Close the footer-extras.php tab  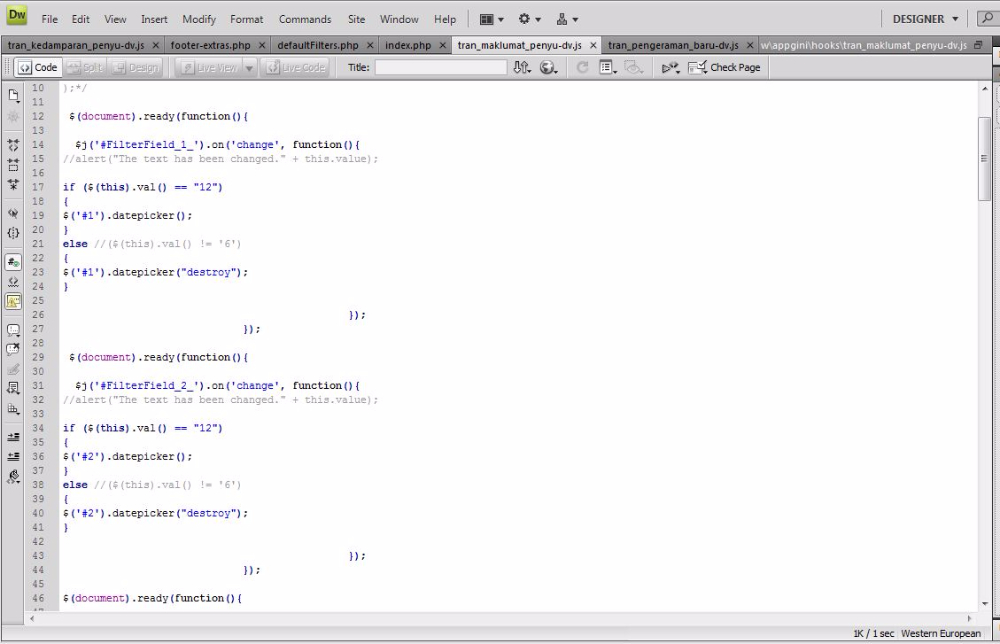261,45
